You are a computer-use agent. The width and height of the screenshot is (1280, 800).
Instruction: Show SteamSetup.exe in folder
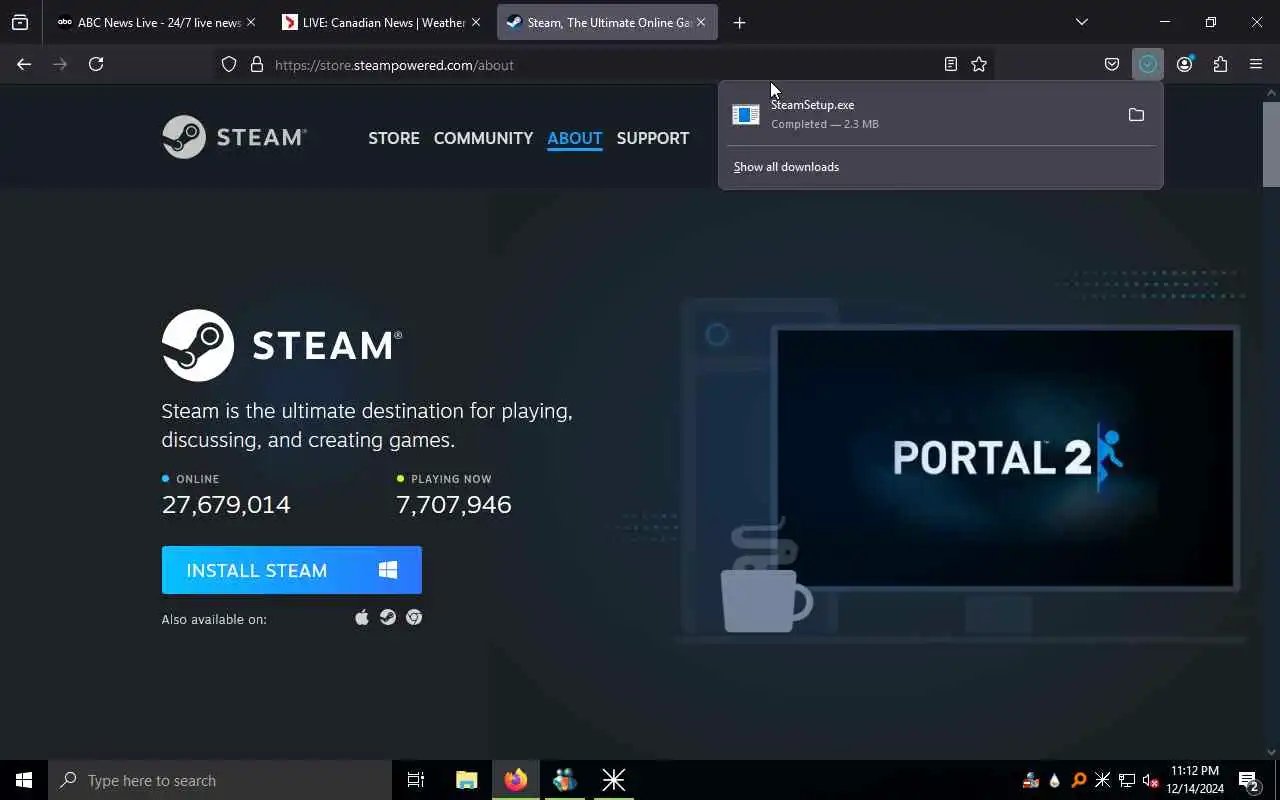point(1136,115)
